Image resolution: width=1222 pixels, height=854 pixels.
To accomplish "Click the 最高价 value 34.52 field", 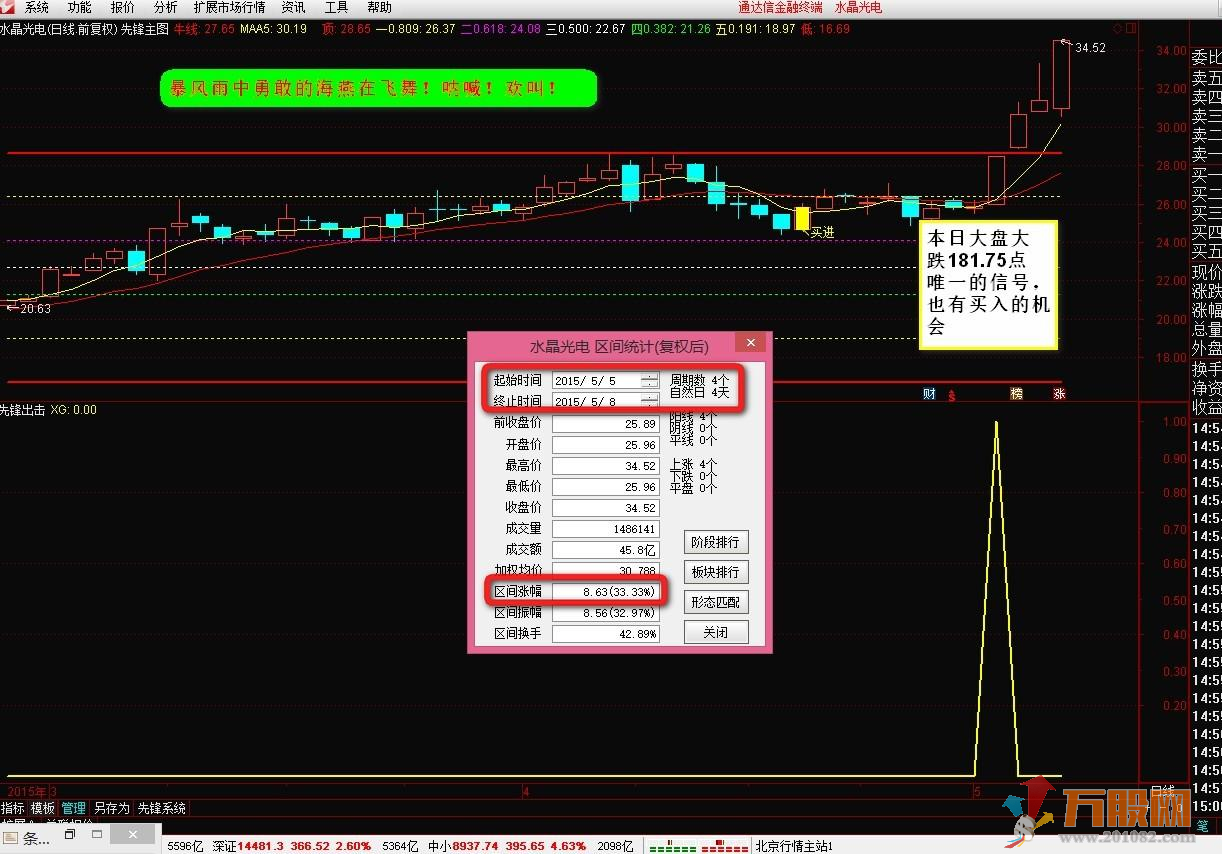I will pyautogui.click(x=606, y=465).
